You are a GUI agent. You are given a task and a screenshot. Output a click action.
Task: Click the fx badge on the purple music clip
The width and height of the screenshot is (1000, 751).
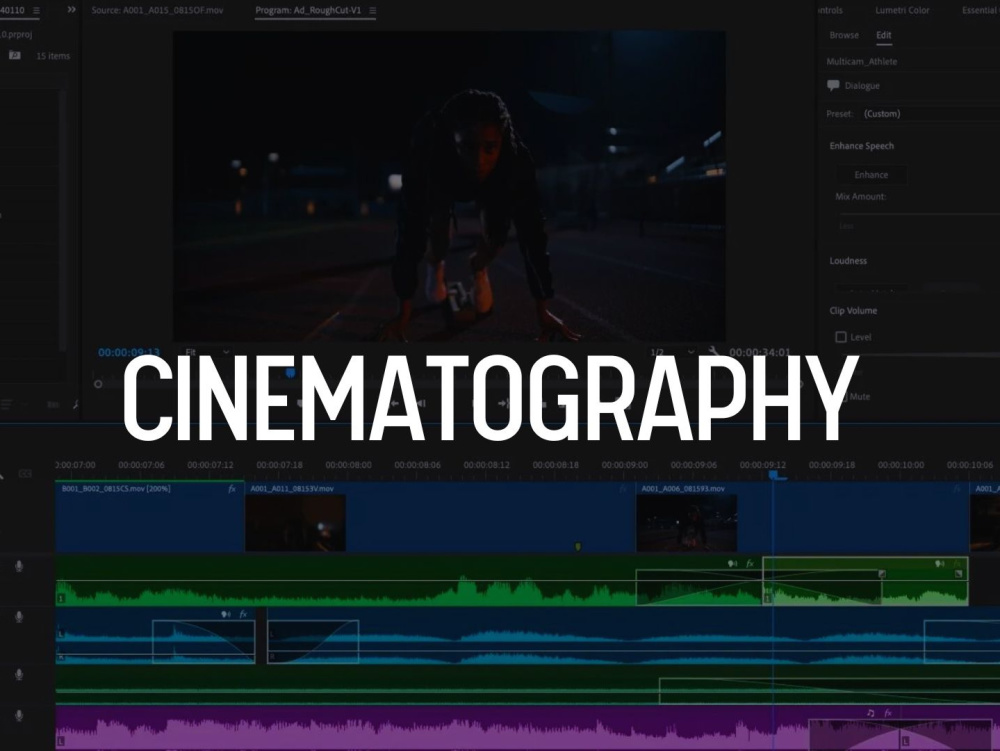click(x=888, y=713)
